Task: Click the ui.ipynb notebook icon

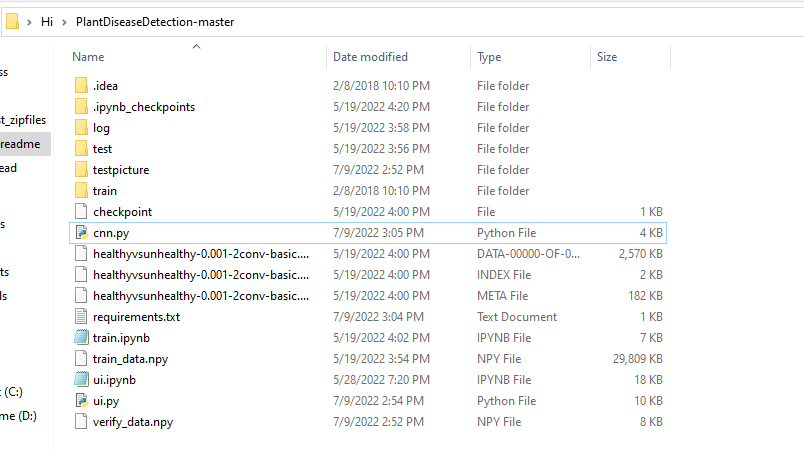Action: 81,380
